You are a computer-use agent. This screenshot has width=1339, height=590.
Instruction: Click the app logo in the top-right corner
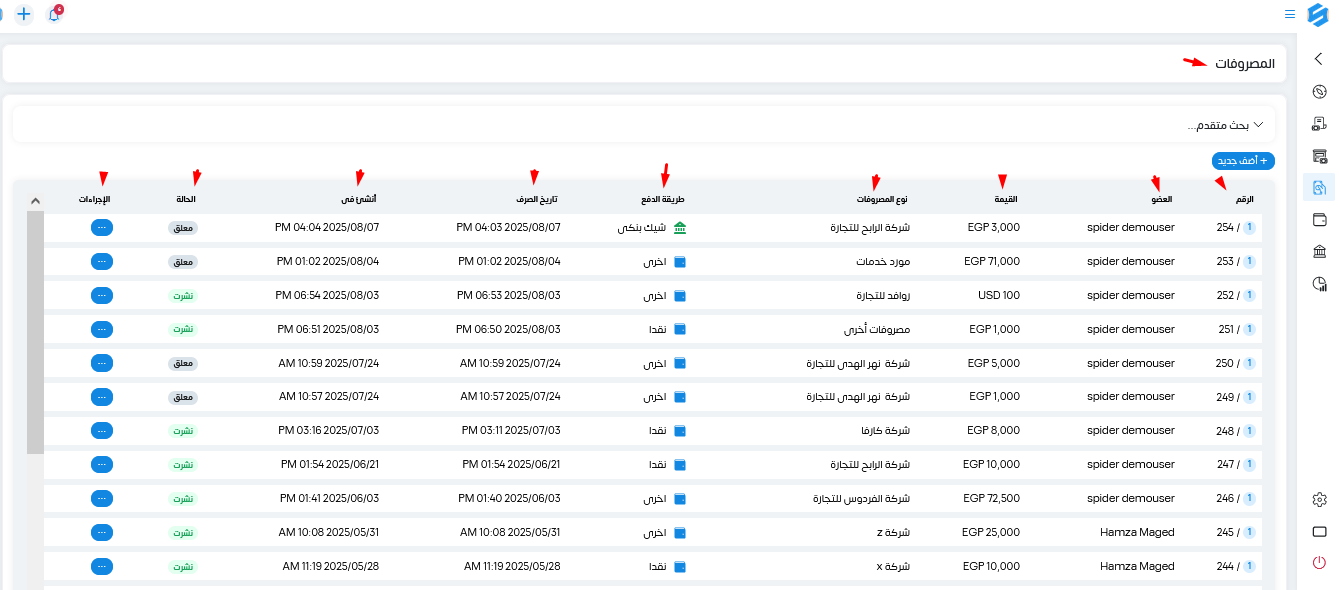click(1317, 15)
